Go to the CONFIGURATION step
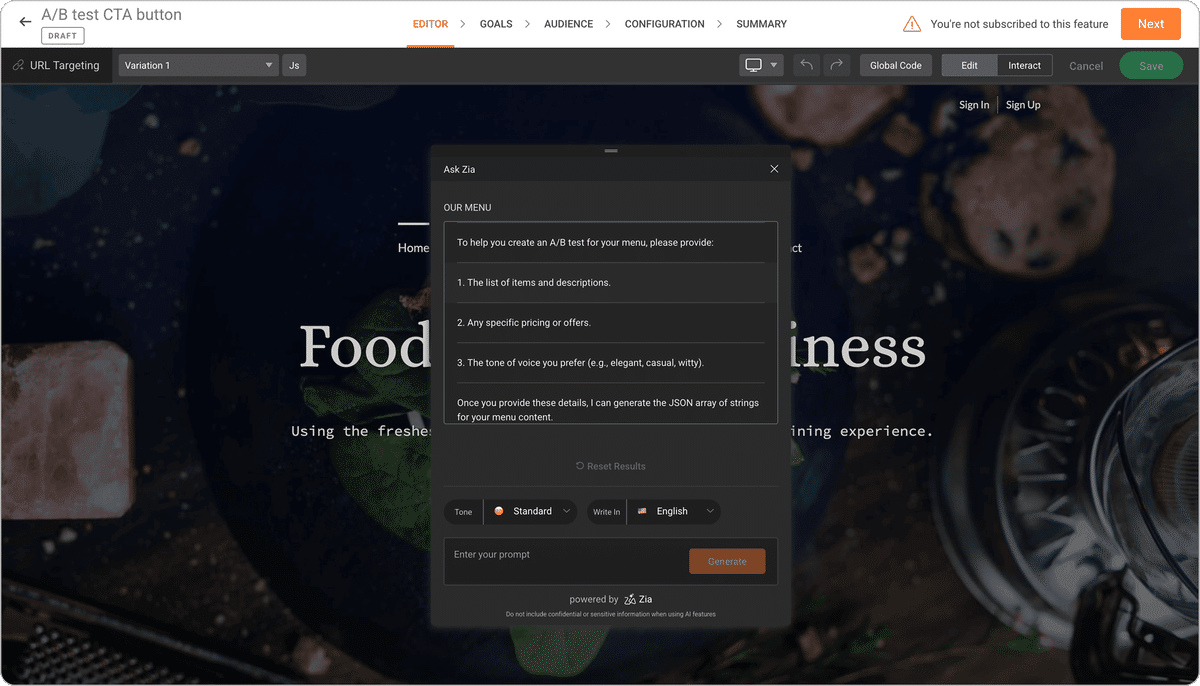 pos(664,24)
